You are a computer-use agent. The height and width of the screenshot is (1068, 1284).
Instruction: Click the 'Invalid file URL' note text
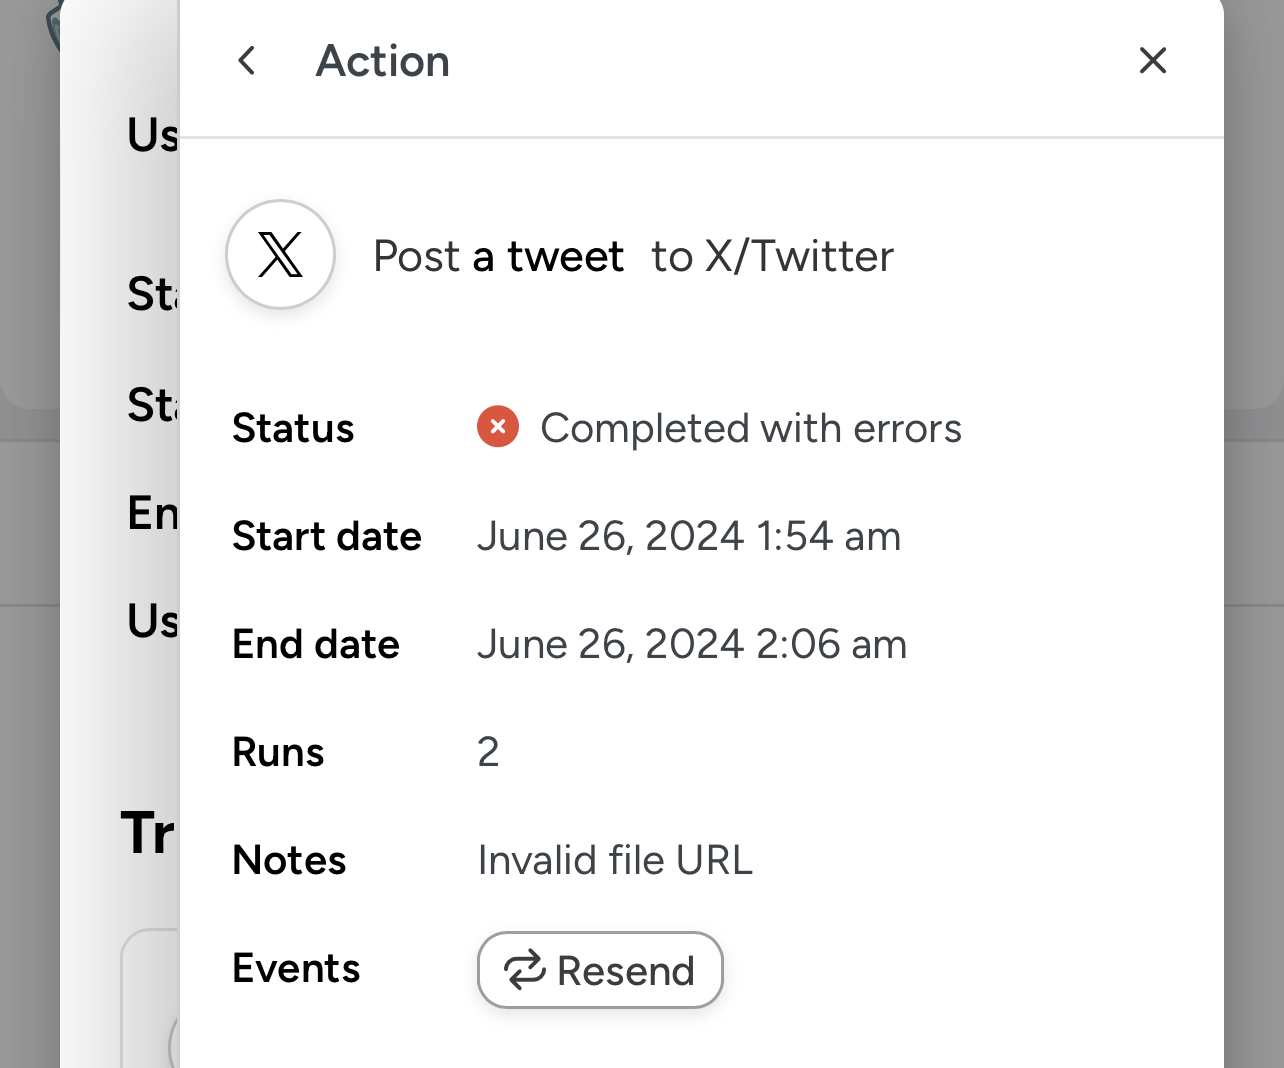tap(615, 860)
